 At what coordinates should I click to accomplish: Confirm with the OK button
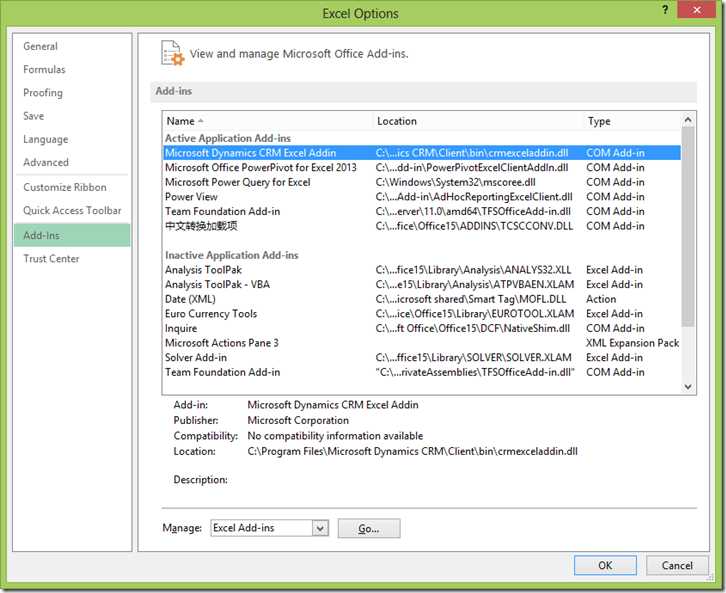605,565
